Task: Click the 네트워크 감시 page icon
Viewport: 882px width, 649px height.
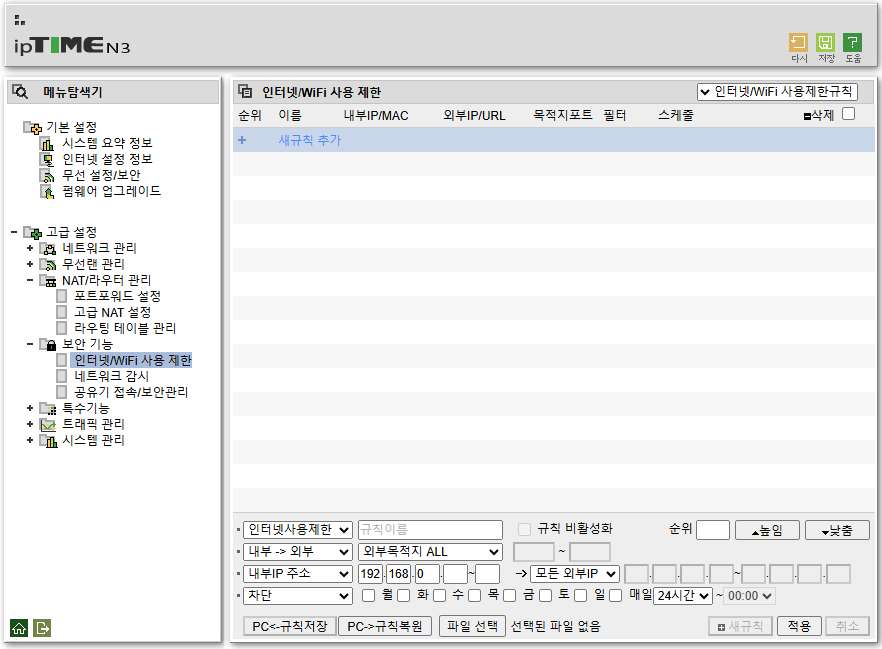Action: 62,376
